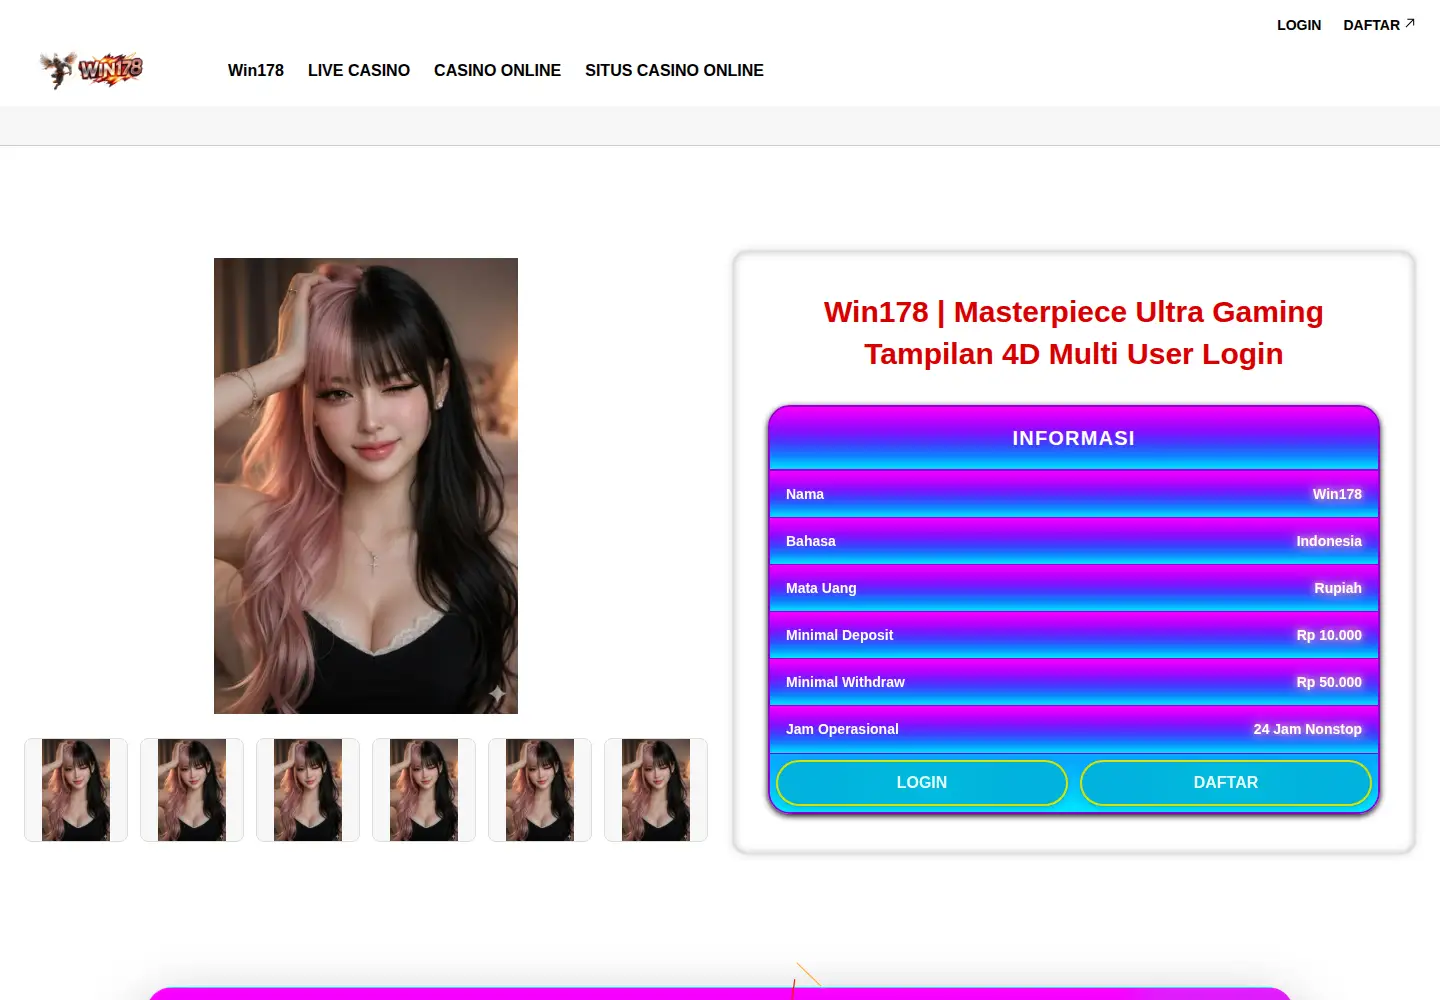Open the Win178 navigation menu item
The width and height of the screenshot is (1440, 1000).
point(256,70)
